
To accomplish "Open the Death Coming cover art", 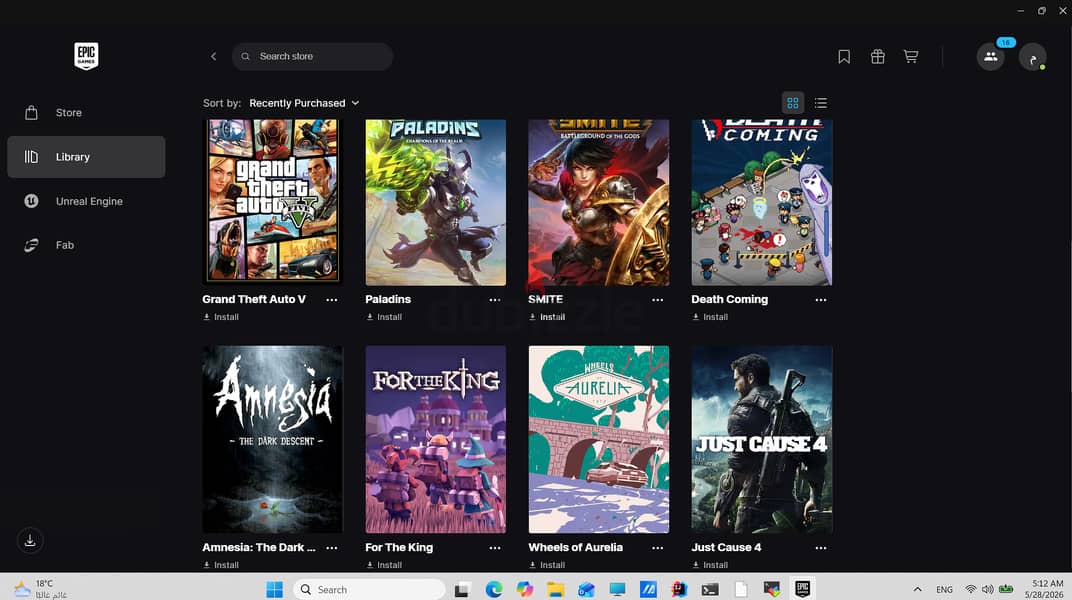I will point(762,202).
